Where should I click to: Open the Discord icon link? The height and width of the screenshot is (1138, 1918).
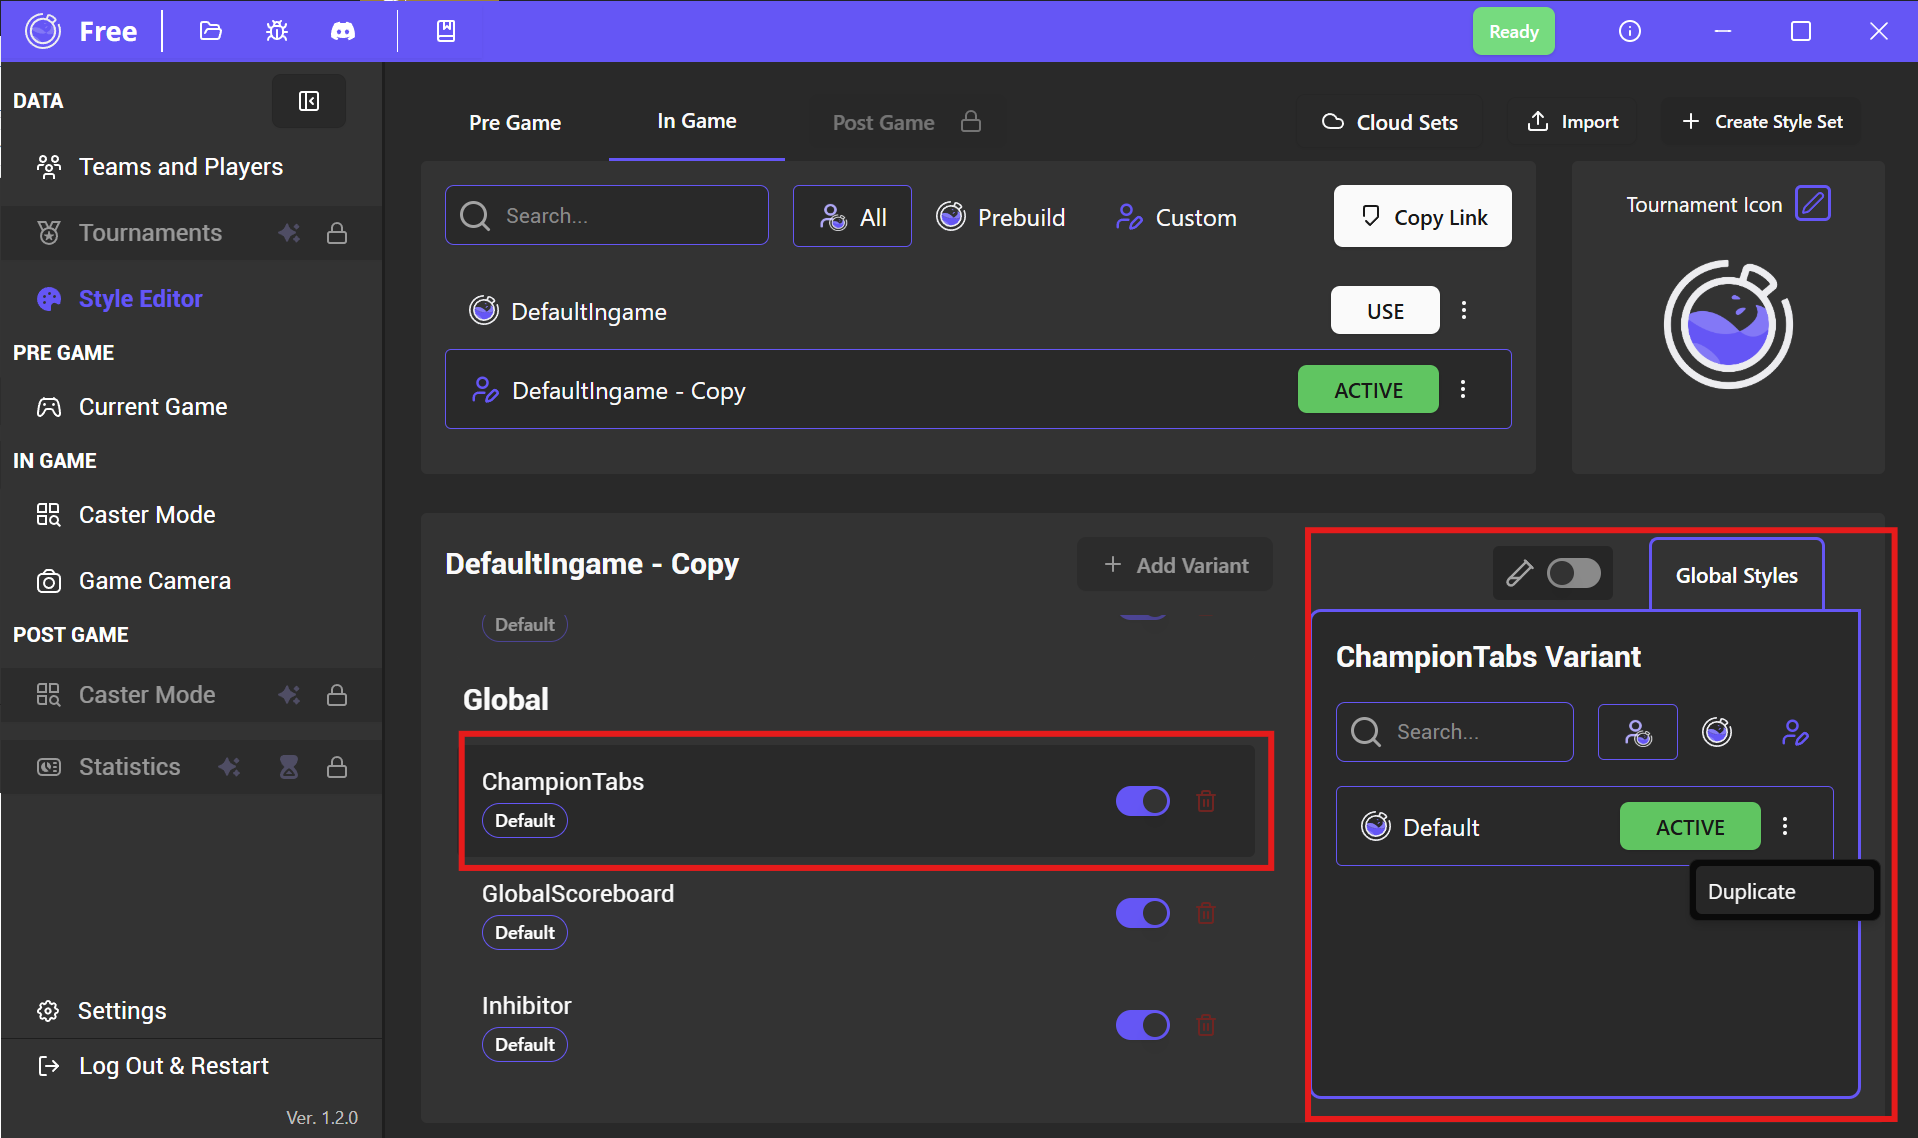tap(343, 31)
